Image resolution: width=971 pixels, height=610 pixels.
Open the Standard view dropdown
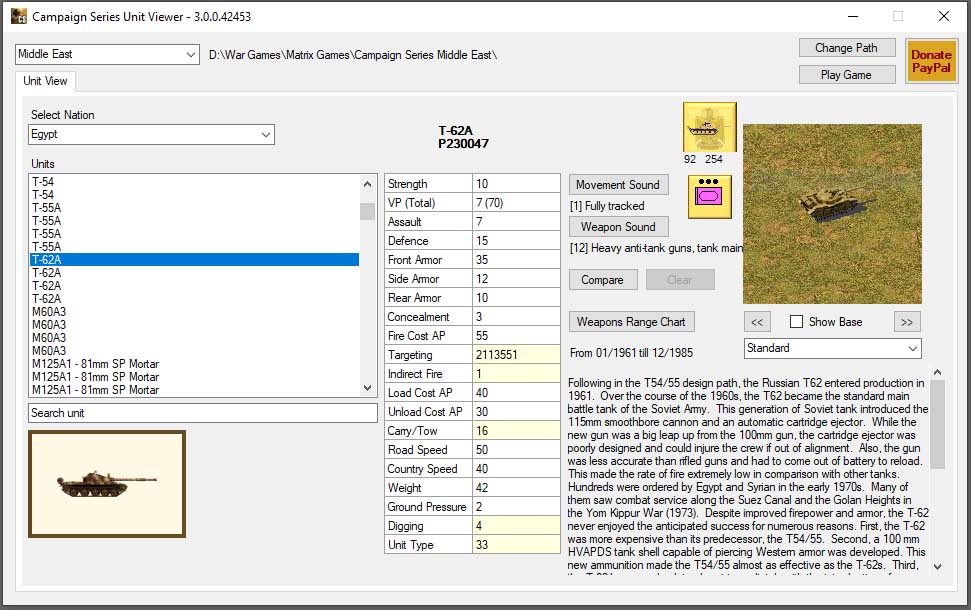tap(832, 348)
